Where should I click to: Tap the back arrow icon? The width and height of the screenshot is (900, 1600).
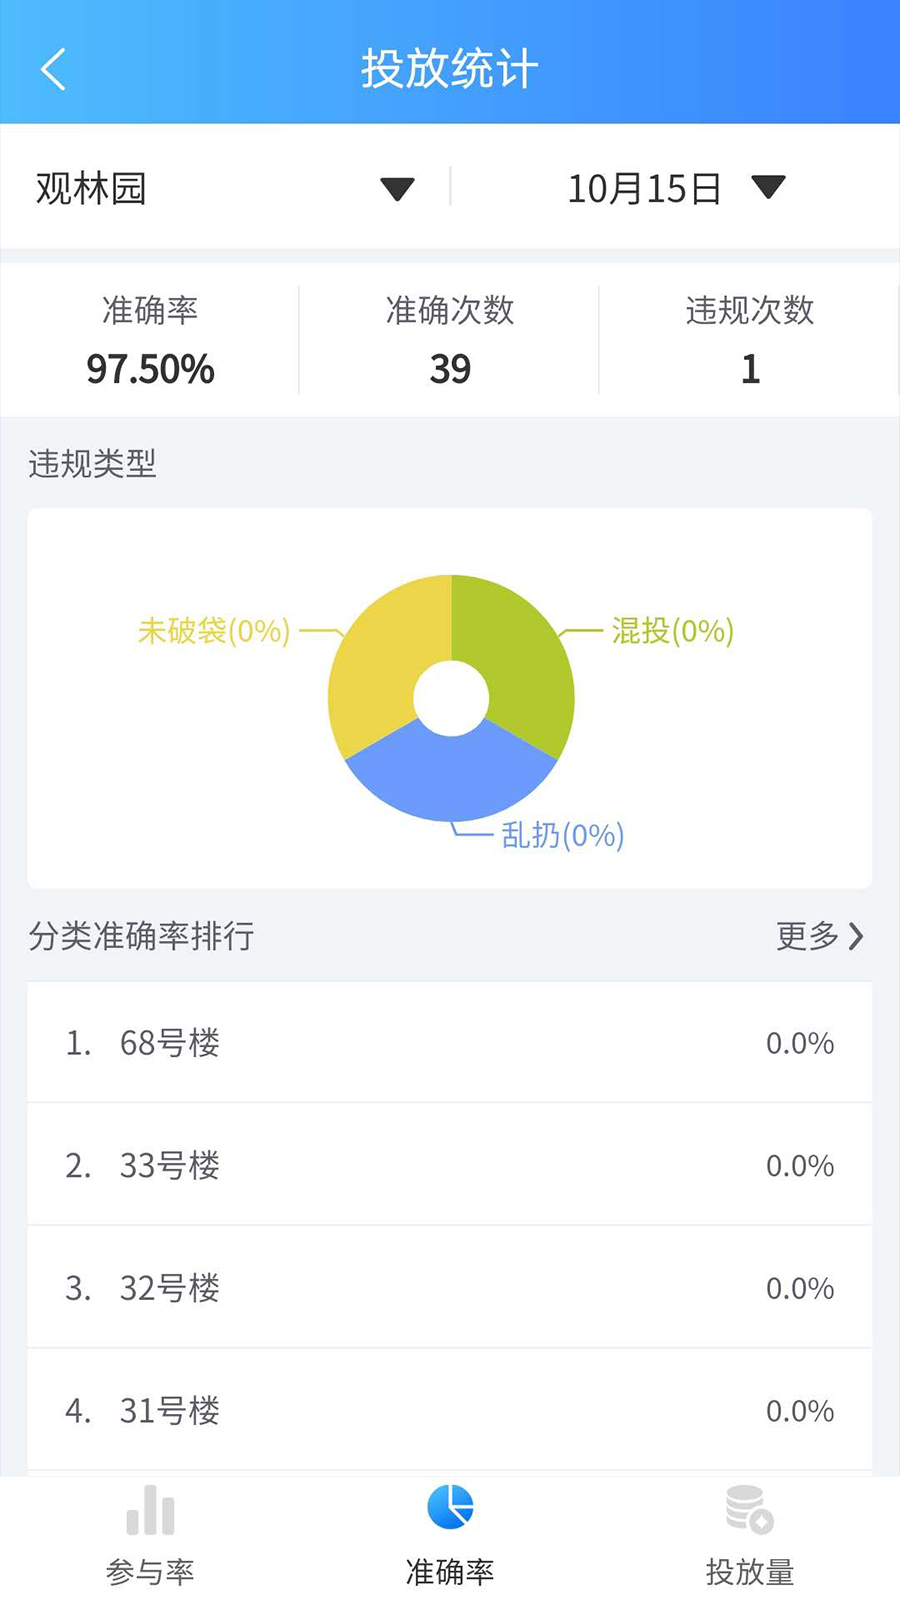tap(54, 70)
